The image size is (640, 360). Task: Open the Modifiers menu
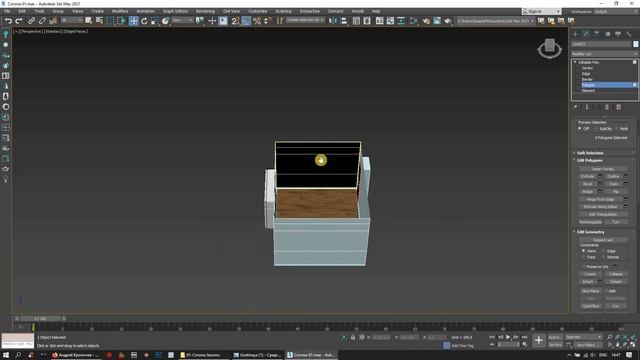tap(120, 11)
